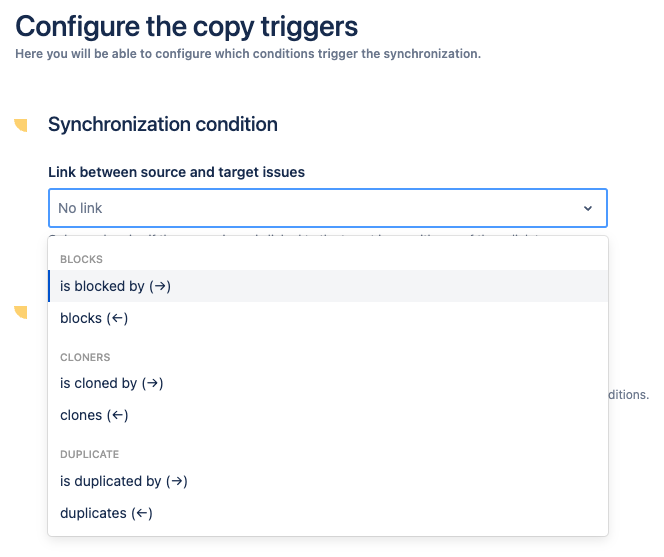664x557 pixels.
Task: Click 'Configure the copy triggers' page title
Action: 186,25
